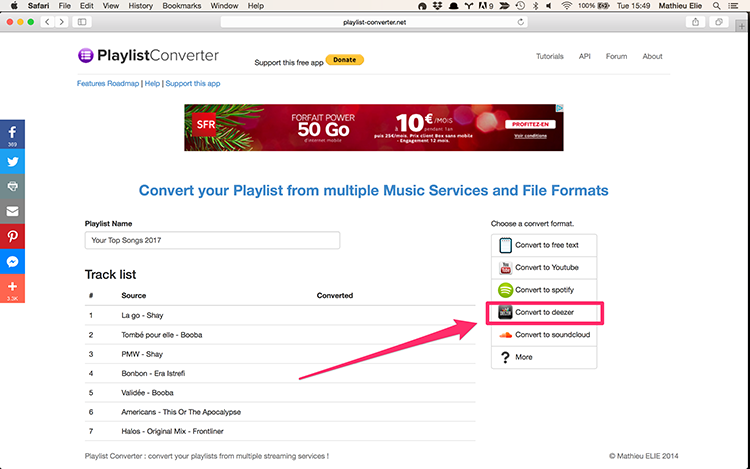This screenshot has width=750, height=469.
Task: Open the Time Machine menu bar icon
Action: coord(520,6)
